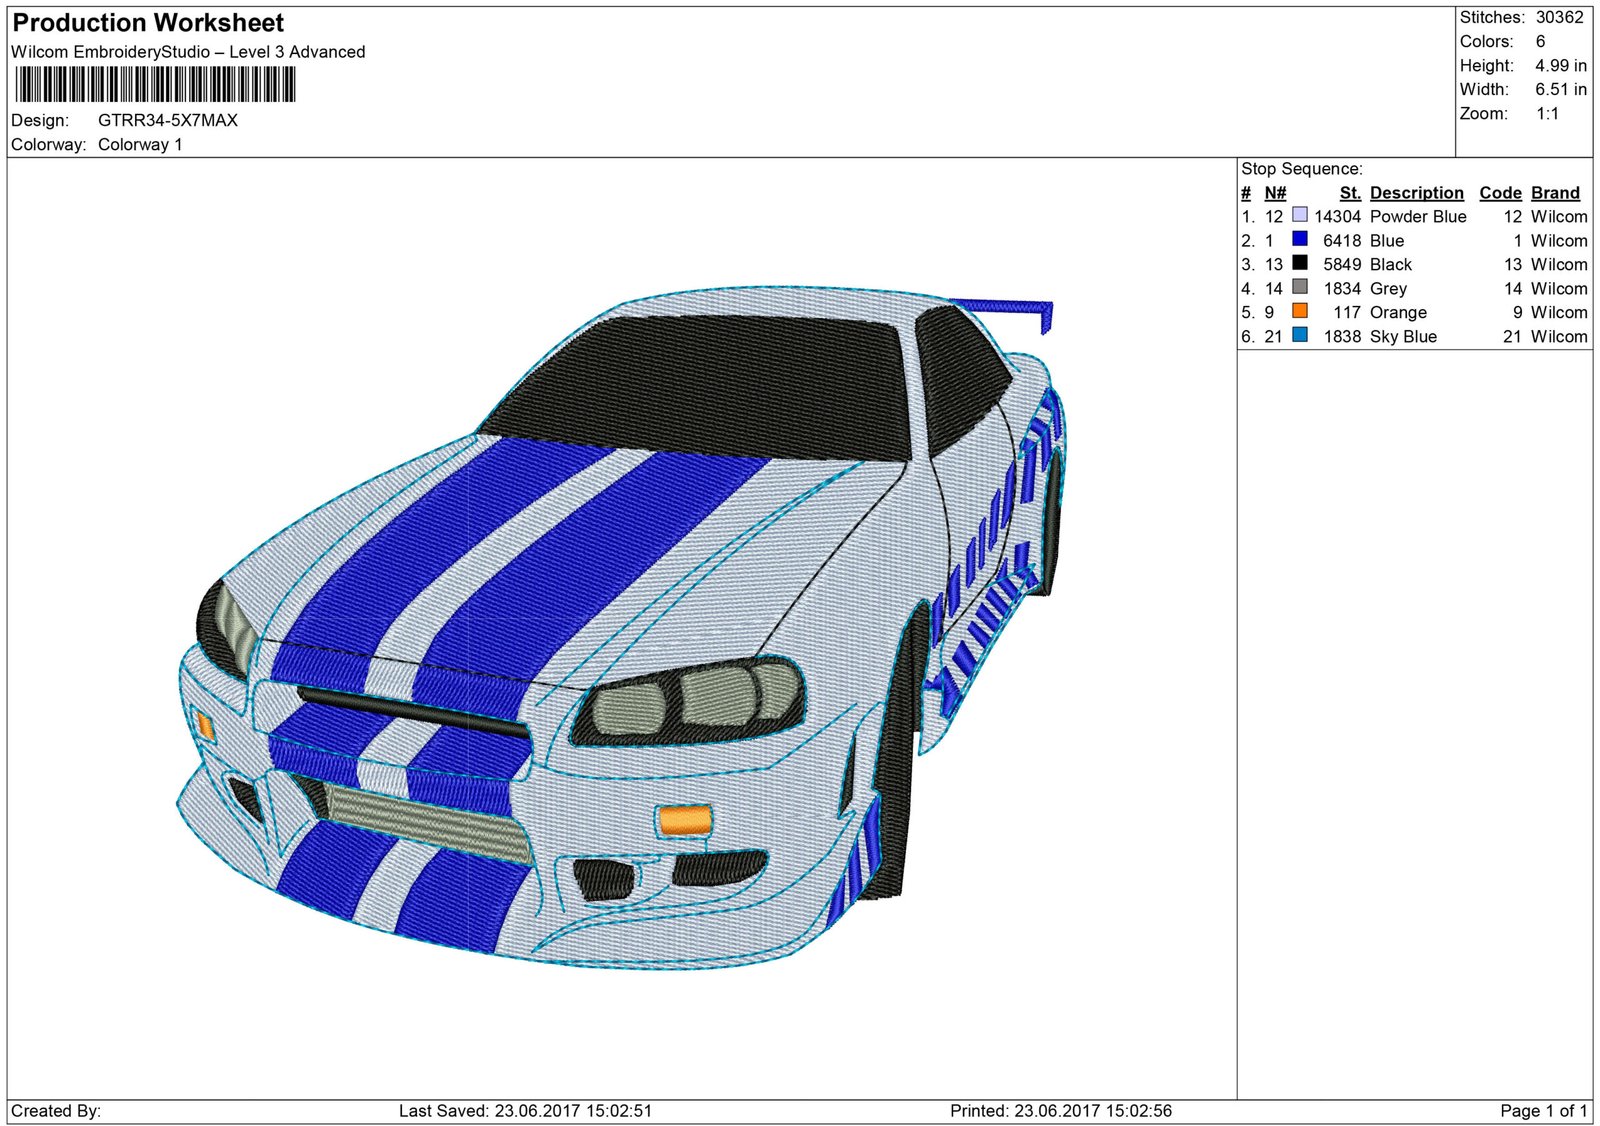The width and height of the screenshot is (1600, 1126).
Task: Select the 'Production Worksheet' title
Action: click(x=148, y=23)
